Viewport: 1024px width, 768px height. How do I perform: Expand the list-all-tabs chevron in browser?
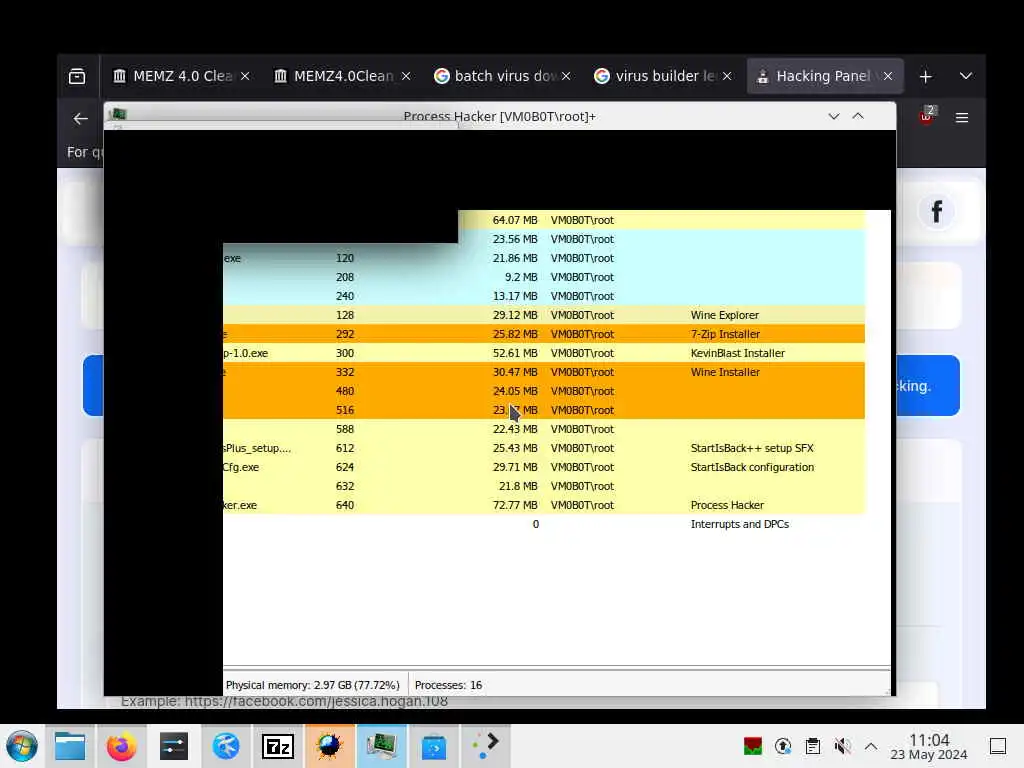(x=965, y=76)
